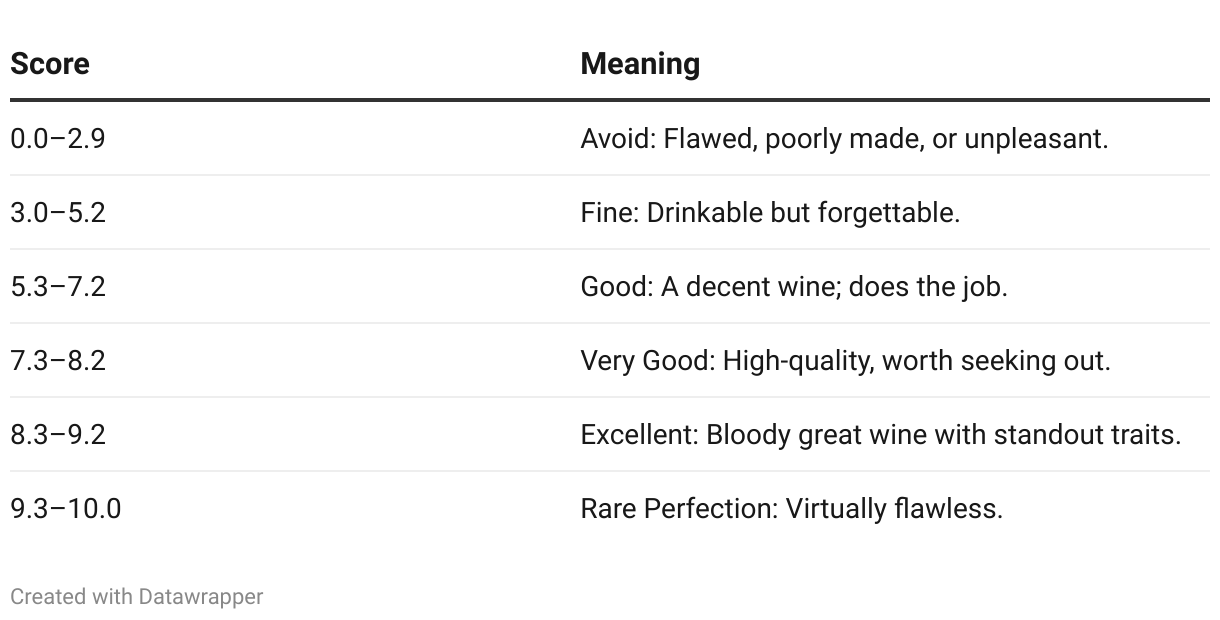Open the 'Created with Datawrapper' footer link

point(137,597)
